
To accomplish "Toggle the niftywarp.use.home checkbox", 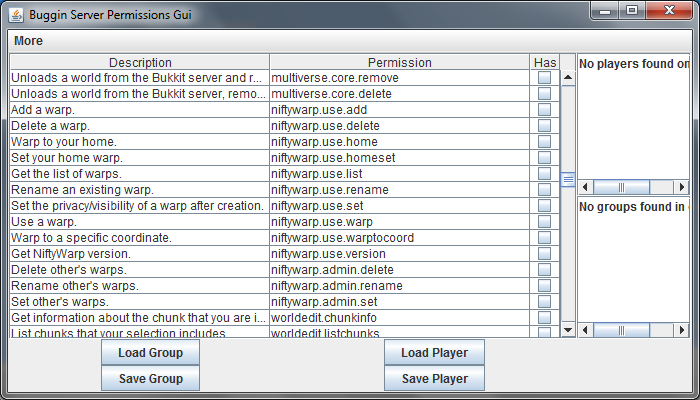I will tap(544, 142).
